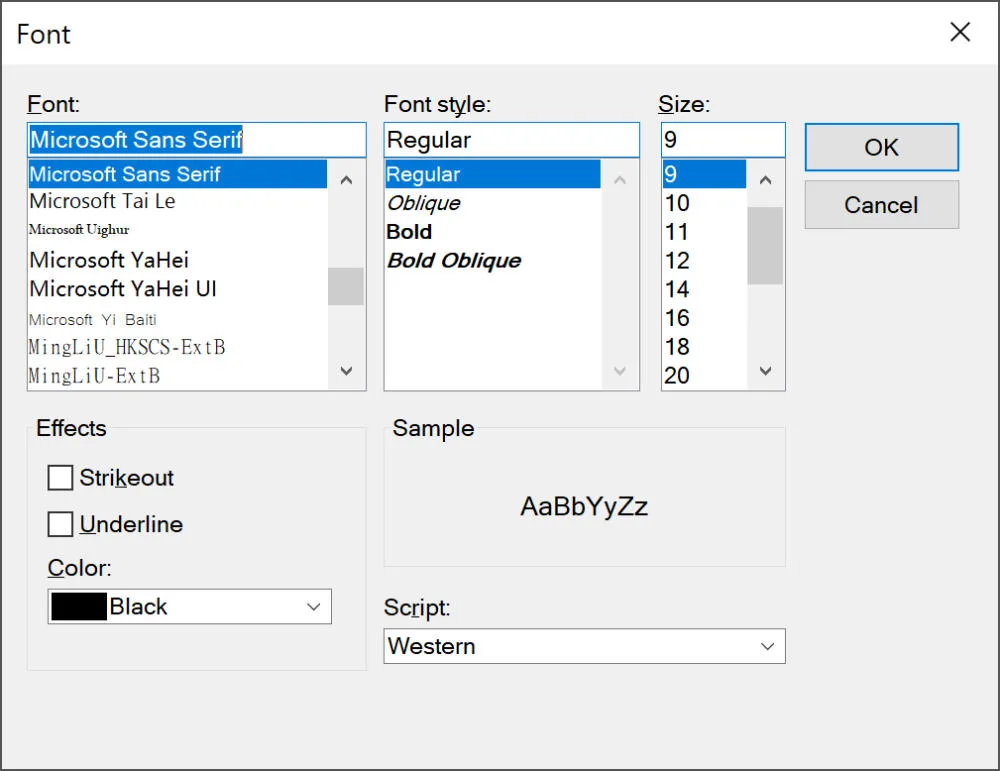Screen dimensions: 1000x771
Task: Open the Color dropdown showing Black
Action: pyautogui.click(x=189, y=606)
